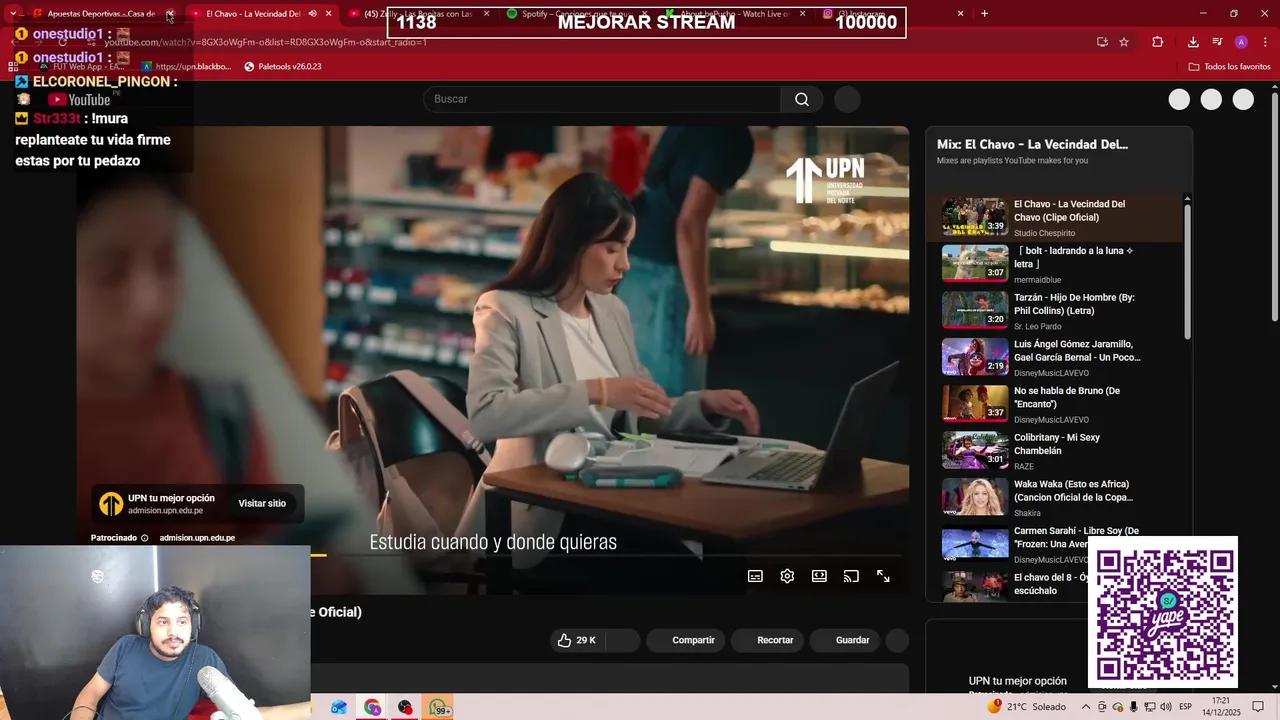Click the volume speaker icon in system tray
1280x720 pixels.
[1165, 707]
